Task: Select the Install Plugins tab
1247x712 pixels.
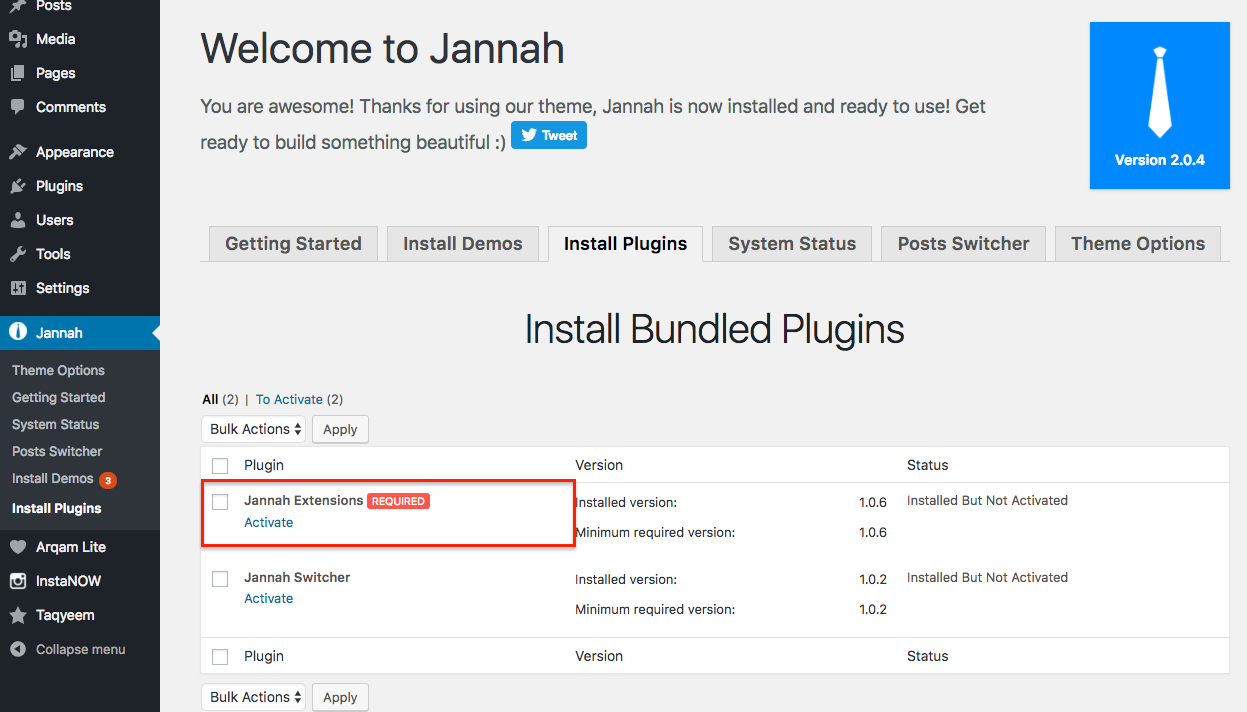Action: [x=626, y=244]
